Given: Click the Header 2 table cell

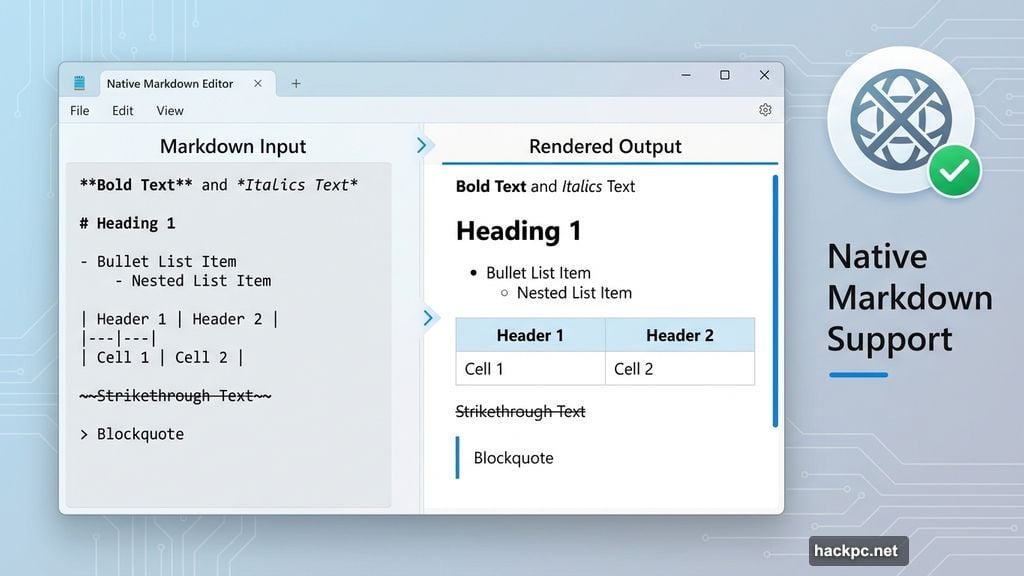Looking at the screenshot, I should [x=680, y=335].
